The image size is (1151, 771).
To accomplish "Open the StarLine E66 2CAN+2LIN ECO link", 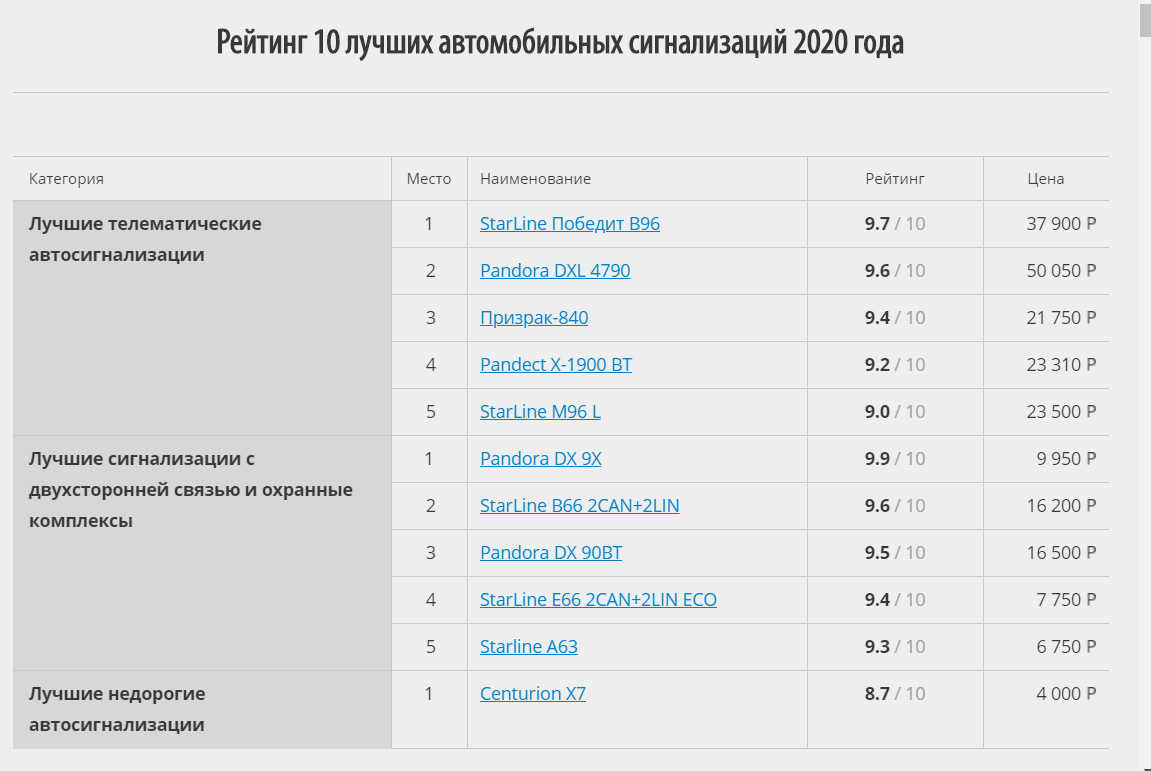I will (598, 600).
